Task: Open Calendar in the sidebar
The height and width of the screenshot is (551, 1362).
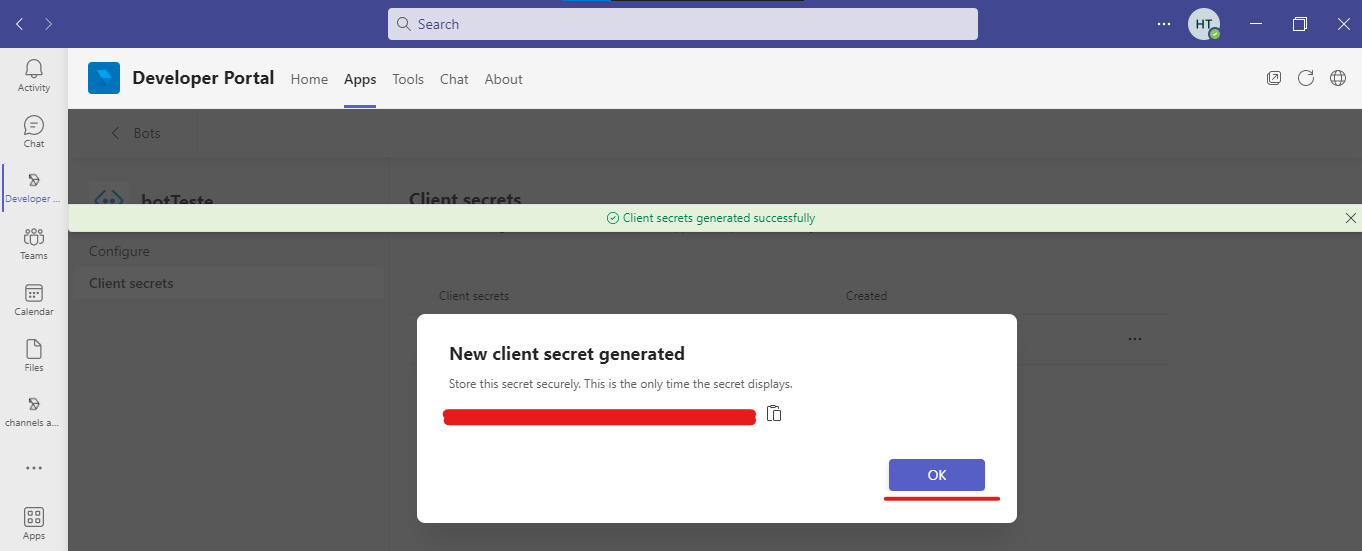Action: pos(34,299)
